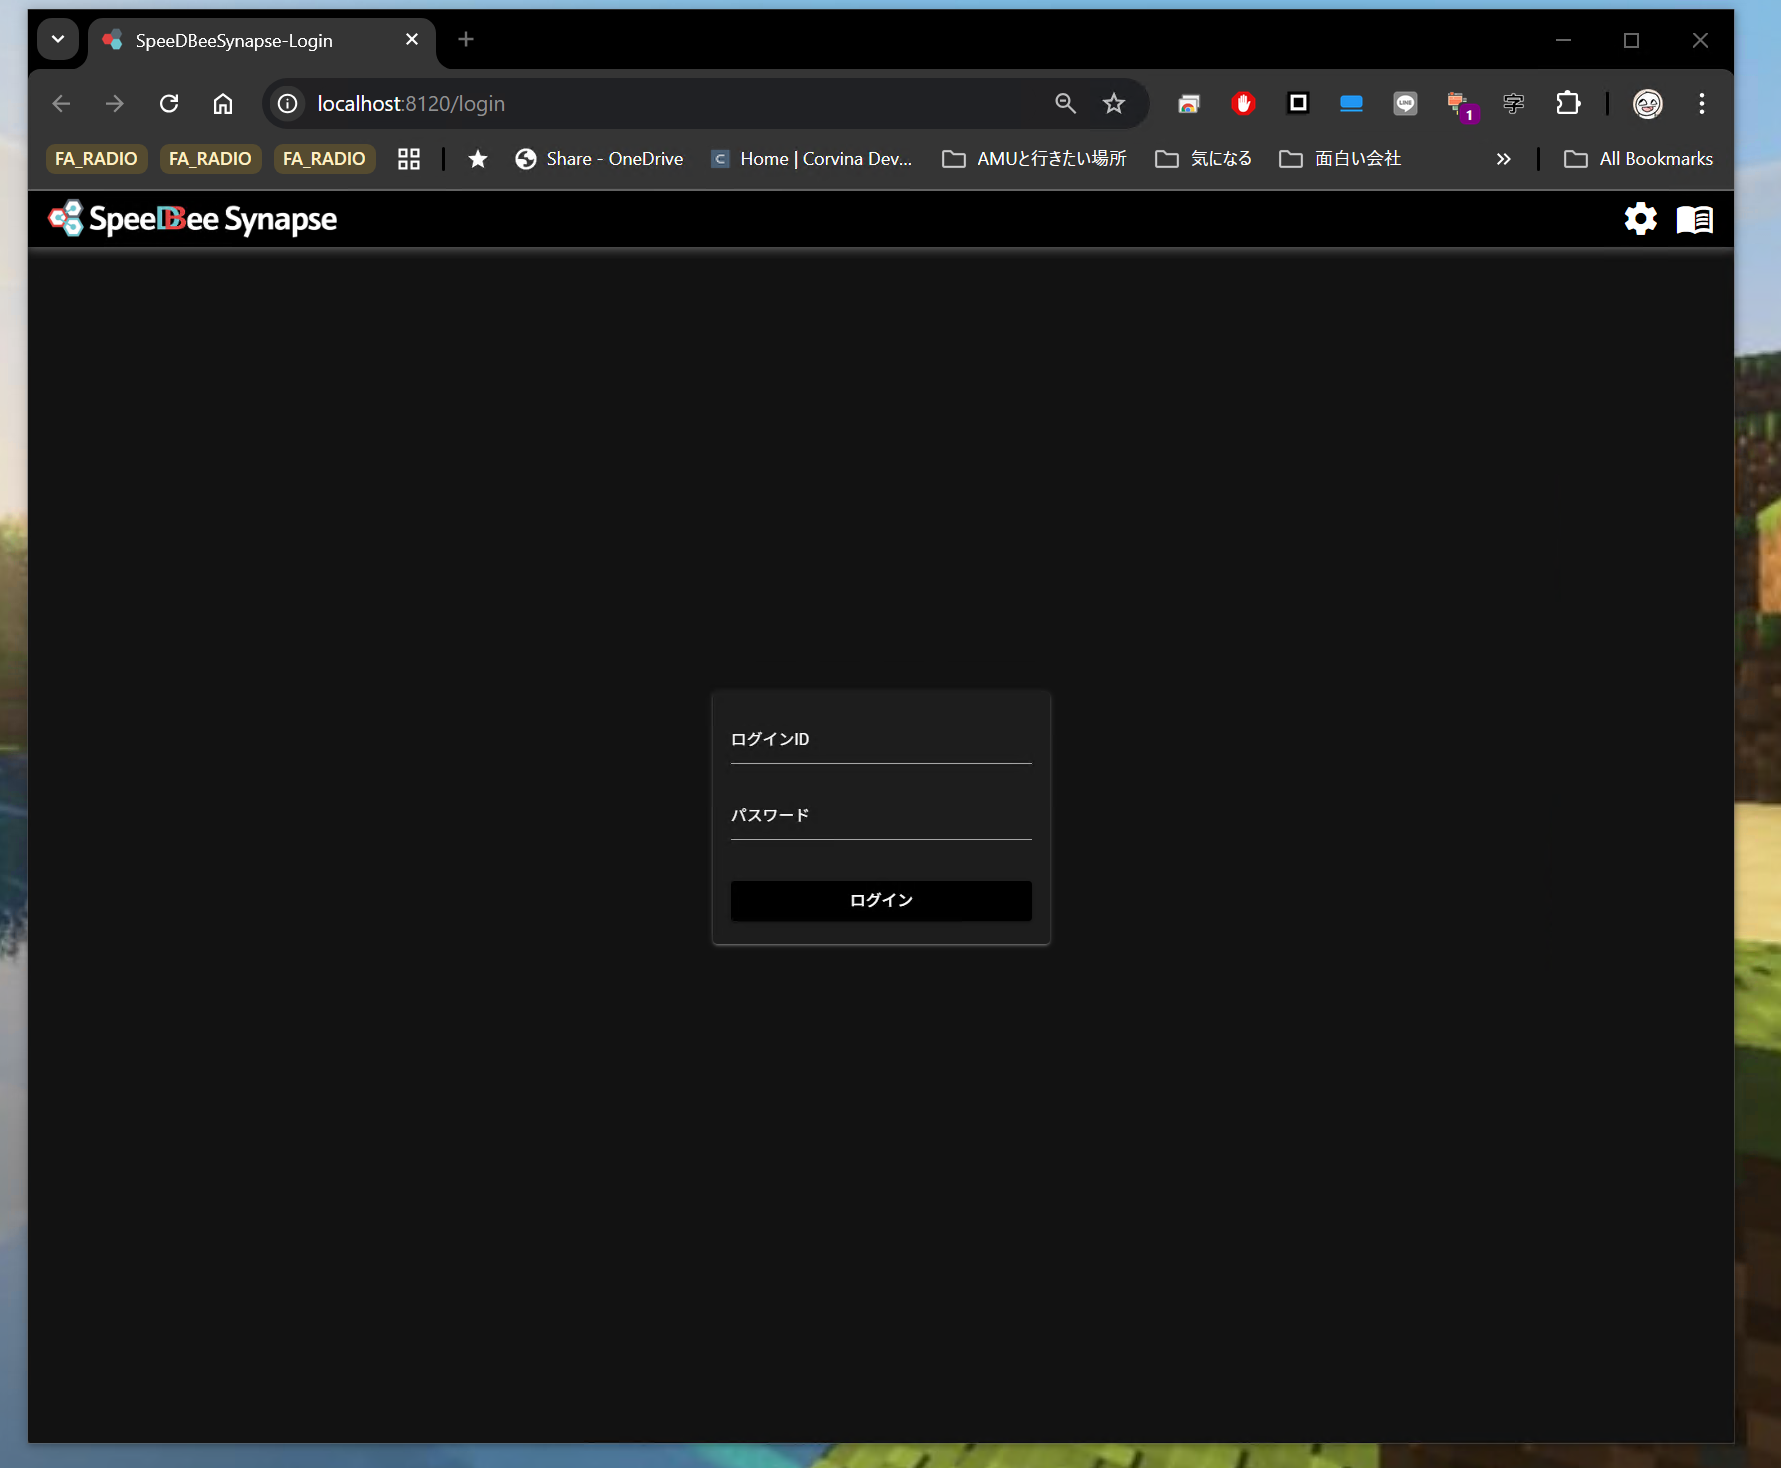
Task: Open a new browser tab
Action: 466,40
